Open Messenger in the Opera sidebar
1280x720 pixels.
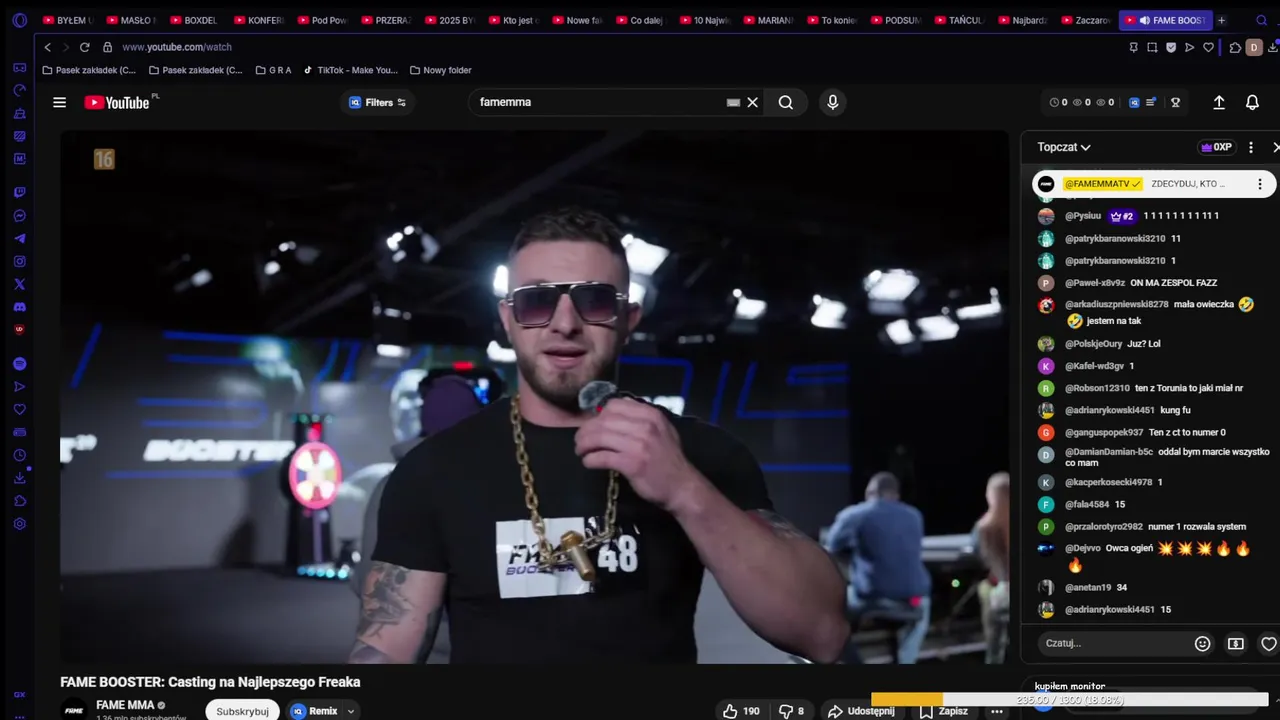(x=19, y=215)
